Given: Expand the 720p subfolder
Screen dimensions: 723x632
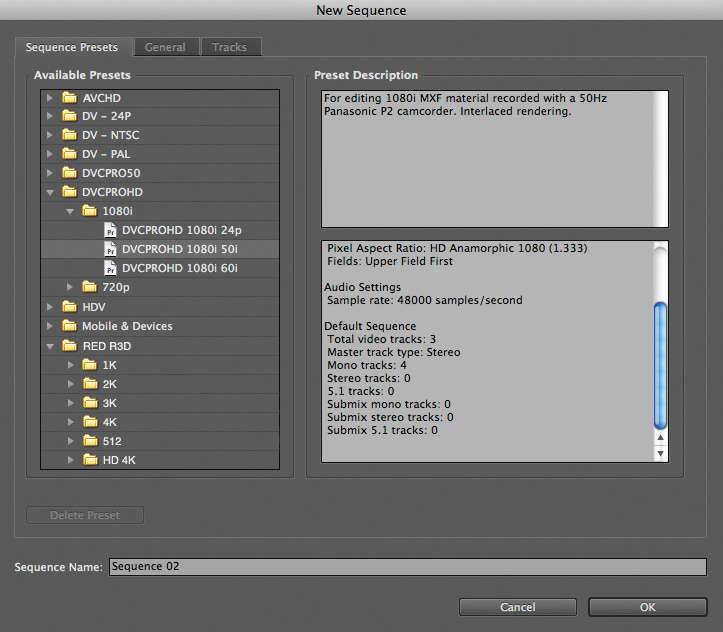Looking at the screenshot, I should click(x=70, y=287).
